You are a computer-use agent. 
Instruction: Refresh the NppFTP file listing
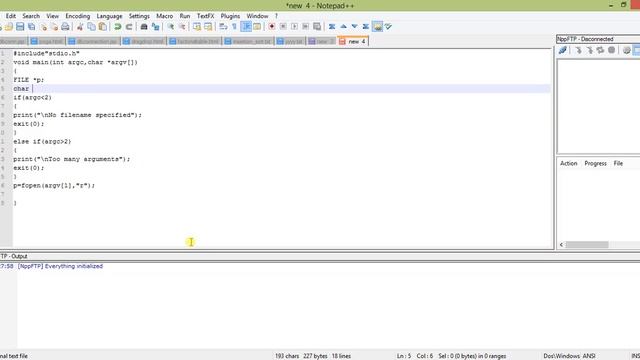point(600,50)
